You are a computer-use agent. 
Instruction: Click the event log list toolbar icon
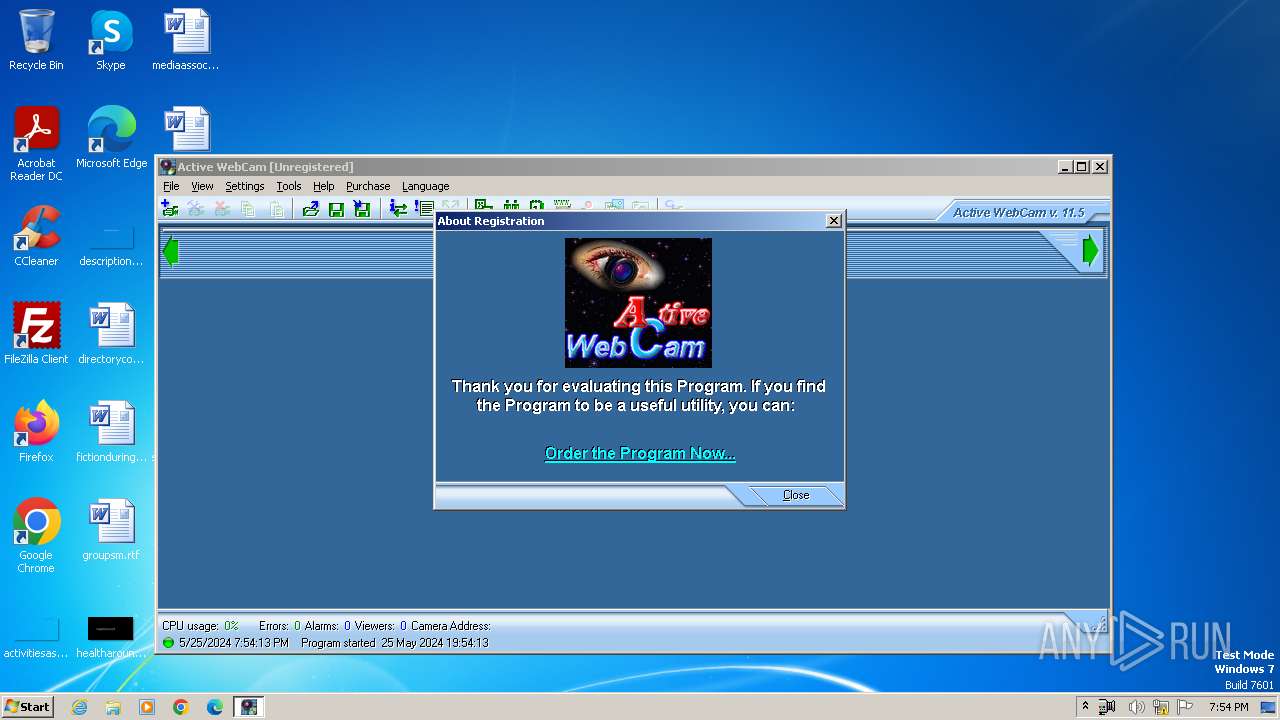pyautogui.click(x=424, y=208)
